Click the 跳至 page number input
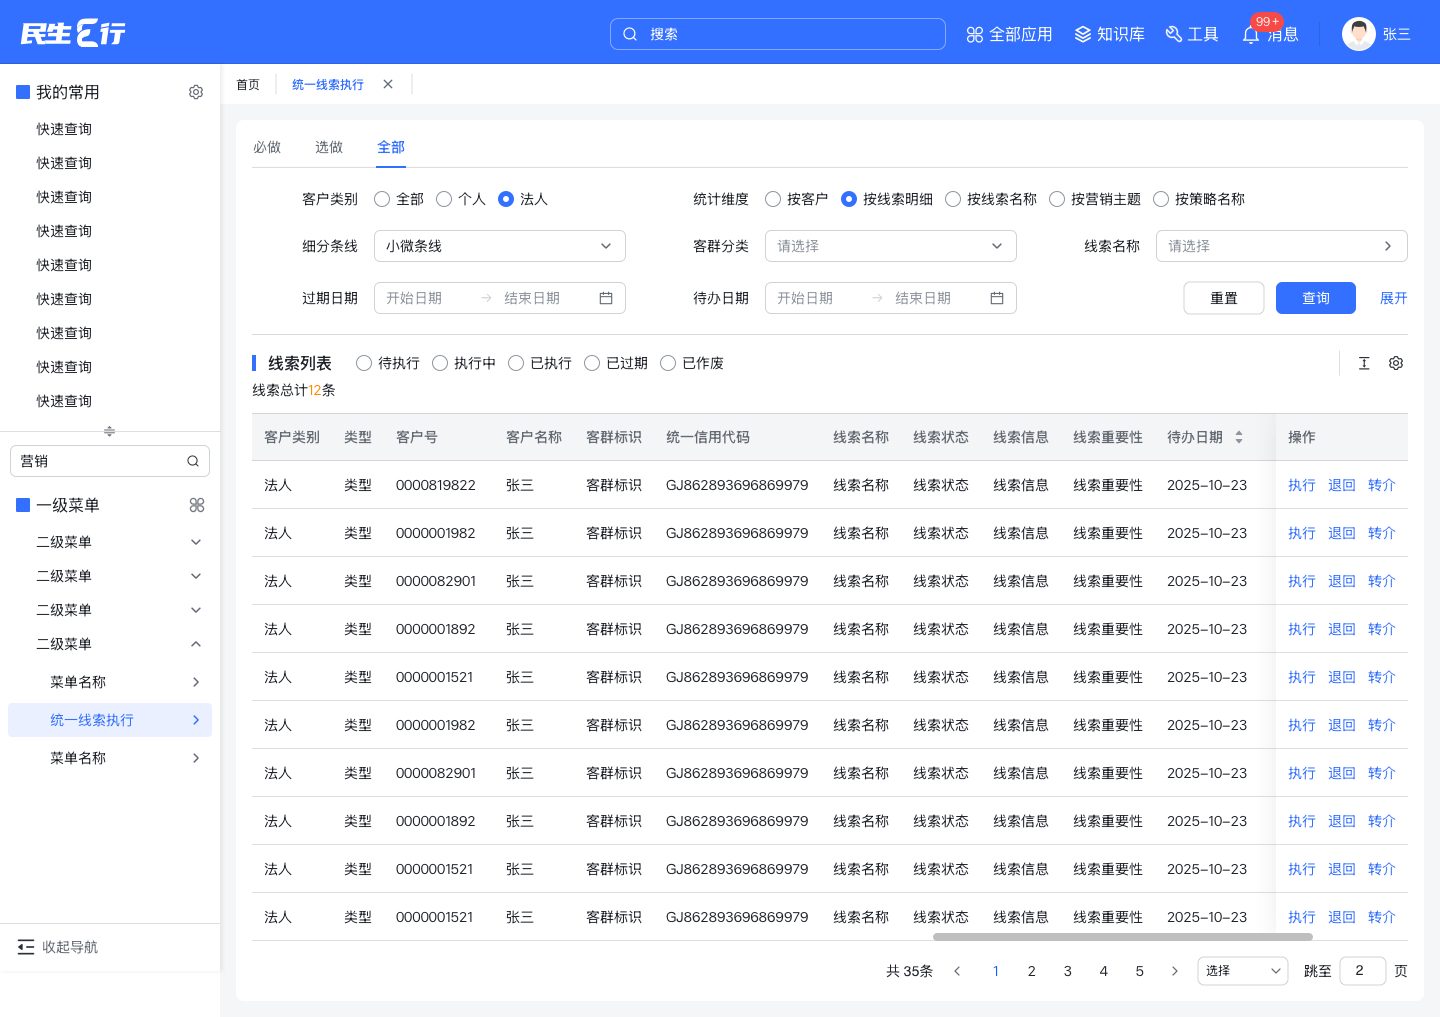The width and height of the screenshot is (1440, 1017). coord(1363,971)
